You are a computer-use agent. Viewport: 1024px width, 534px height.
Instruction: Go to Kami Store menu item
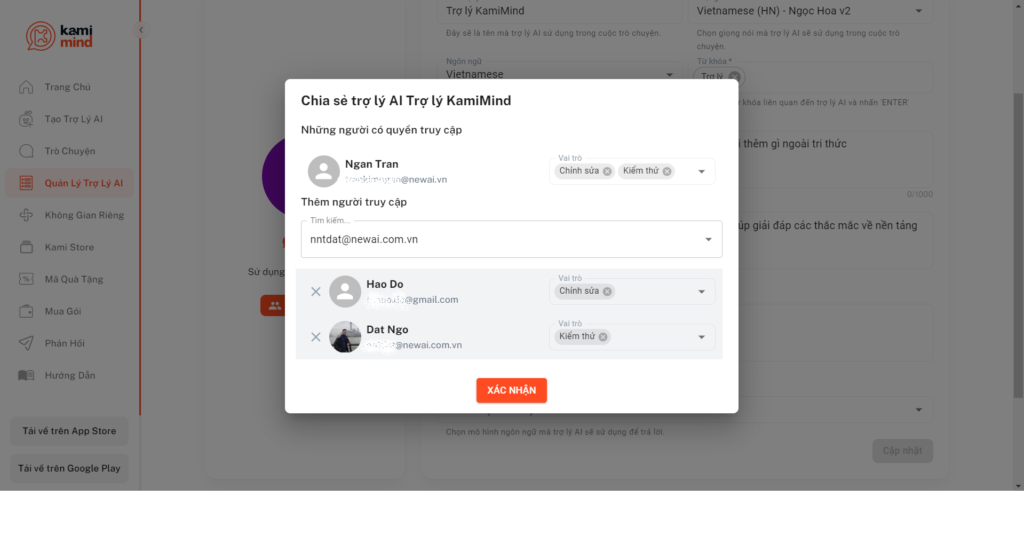tap(70, 247)
